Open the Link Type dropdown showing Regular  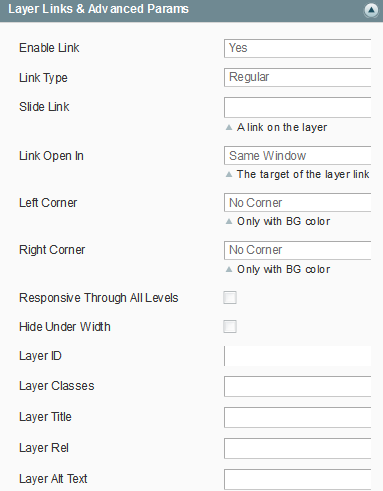pyautogui.click(x=297, y=77)
